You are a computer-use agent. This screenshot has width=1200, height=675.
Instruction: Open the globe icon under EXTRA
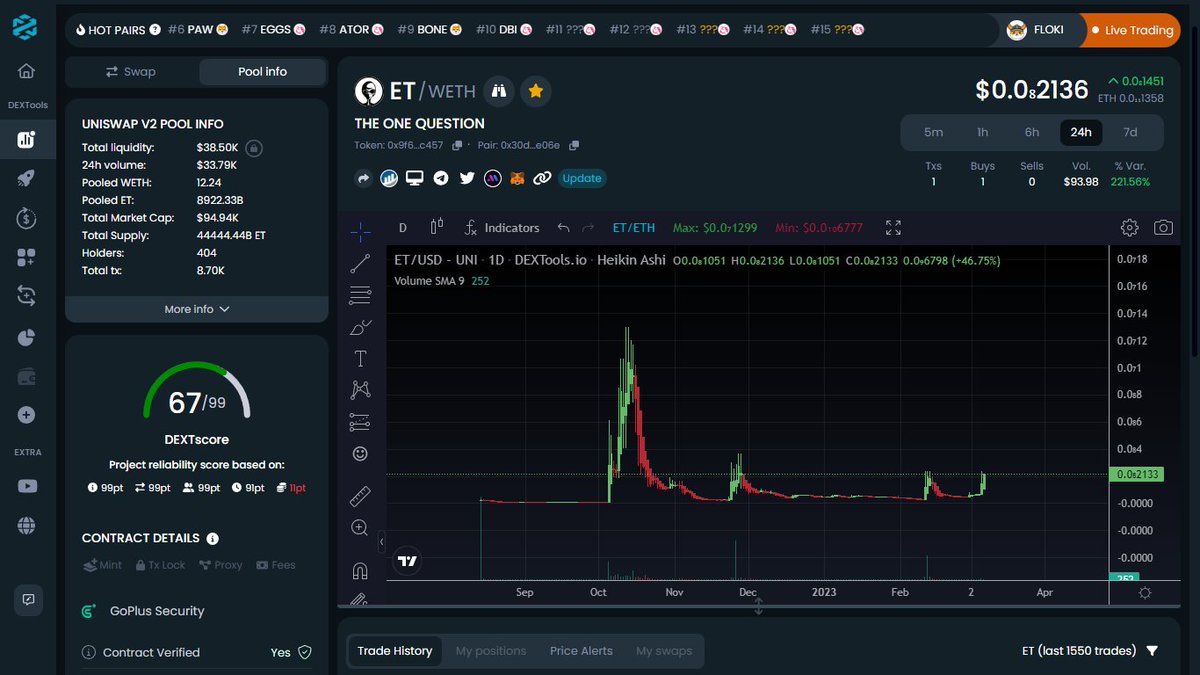pos(26,525)
